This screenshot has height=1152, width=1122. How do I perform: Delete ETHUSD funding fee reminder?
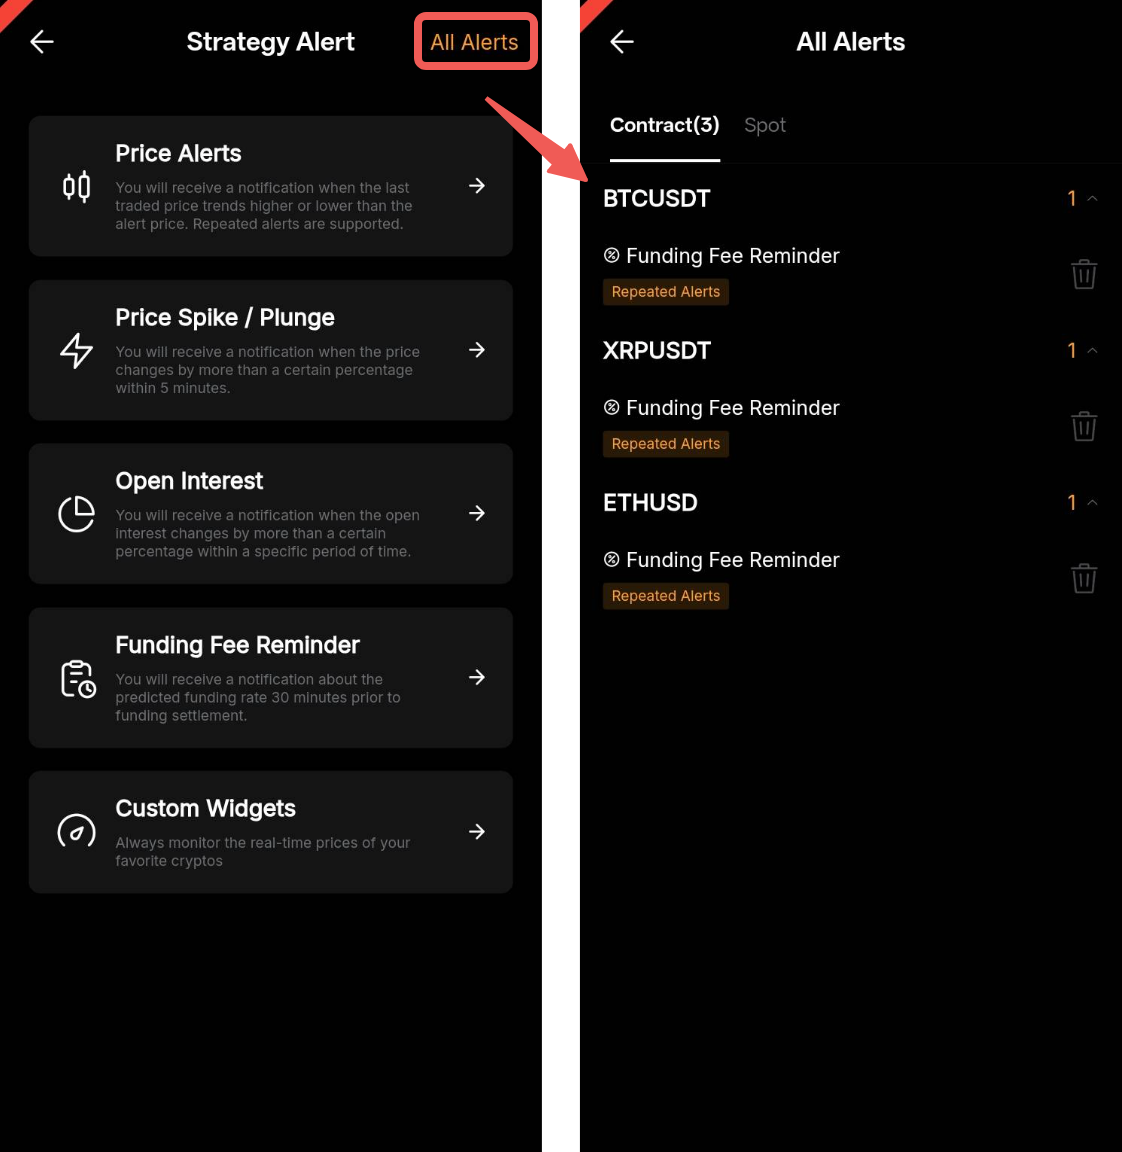(x=1084, y=578)
